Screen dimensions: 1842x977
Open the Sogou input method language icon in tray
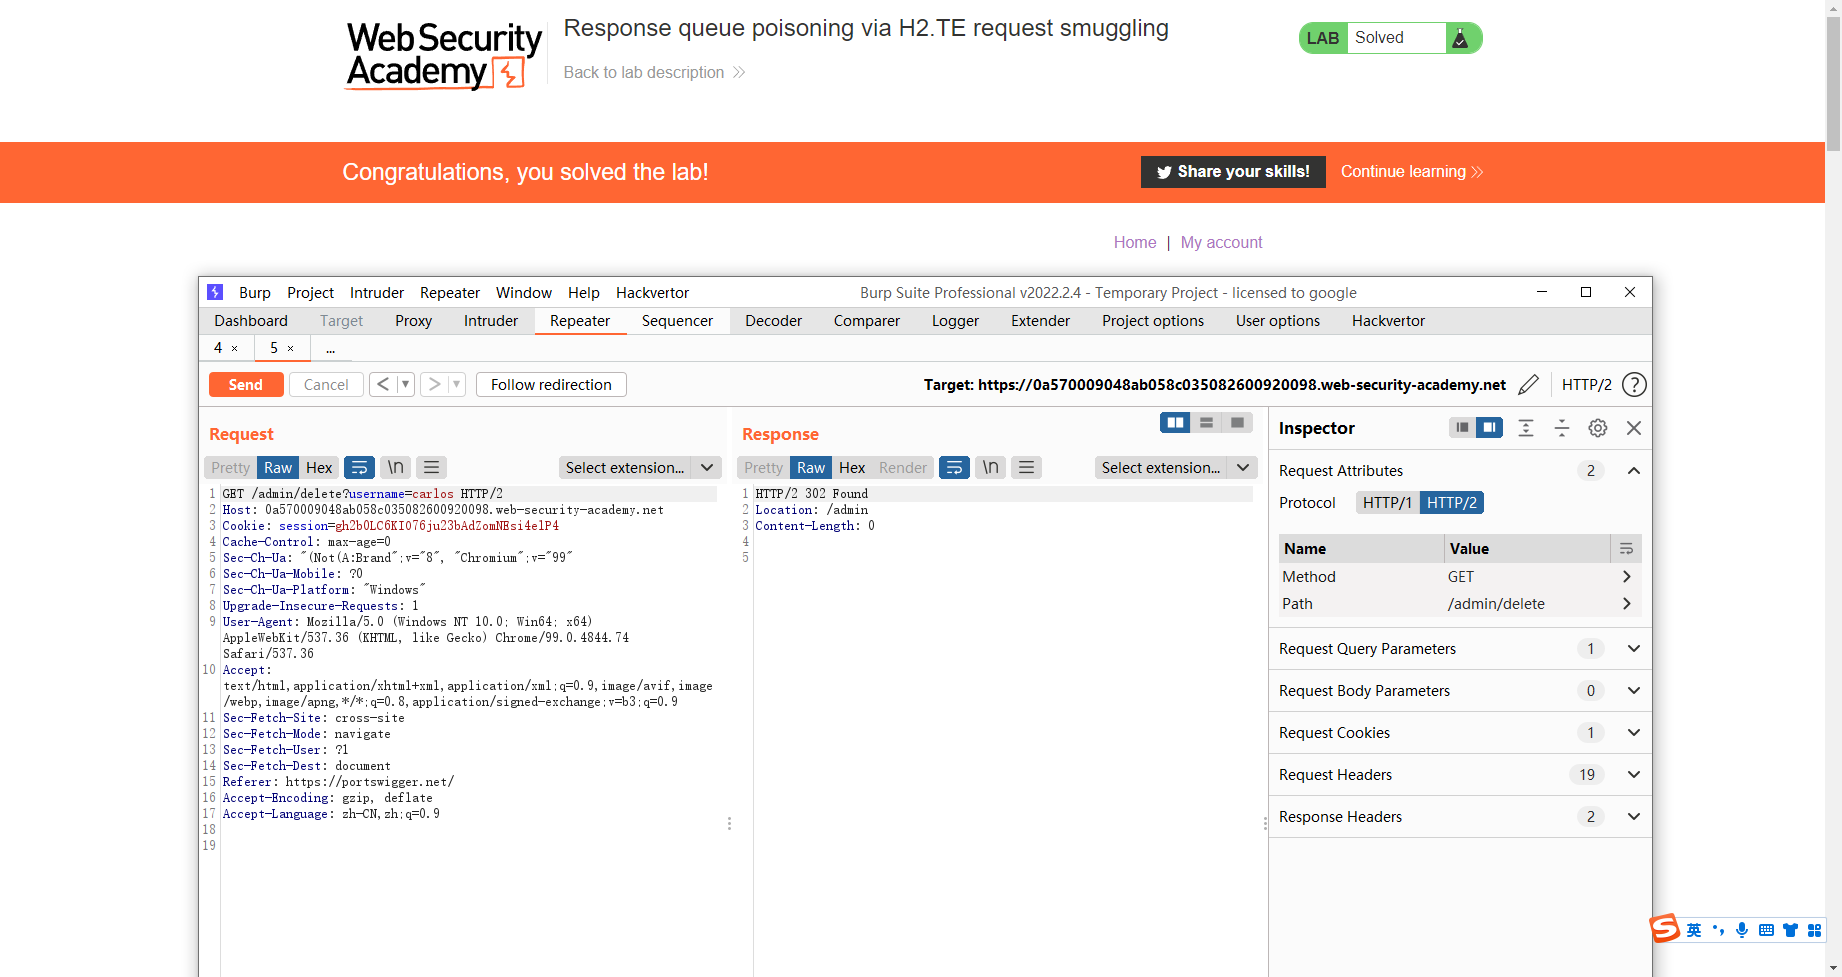(1694, 930)
